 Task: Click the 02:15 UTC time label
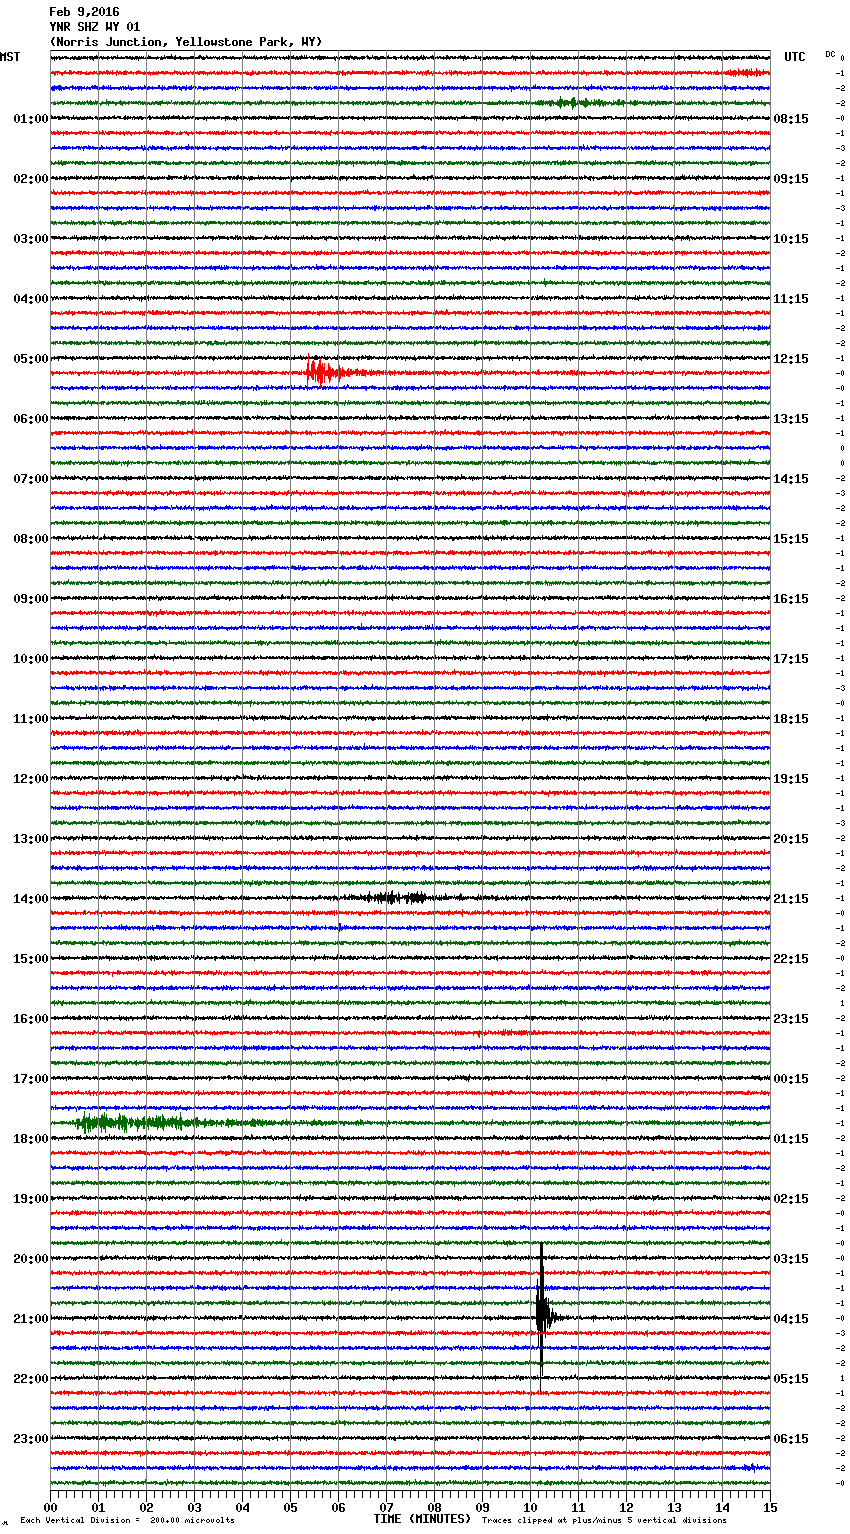tap(791, 1199)
